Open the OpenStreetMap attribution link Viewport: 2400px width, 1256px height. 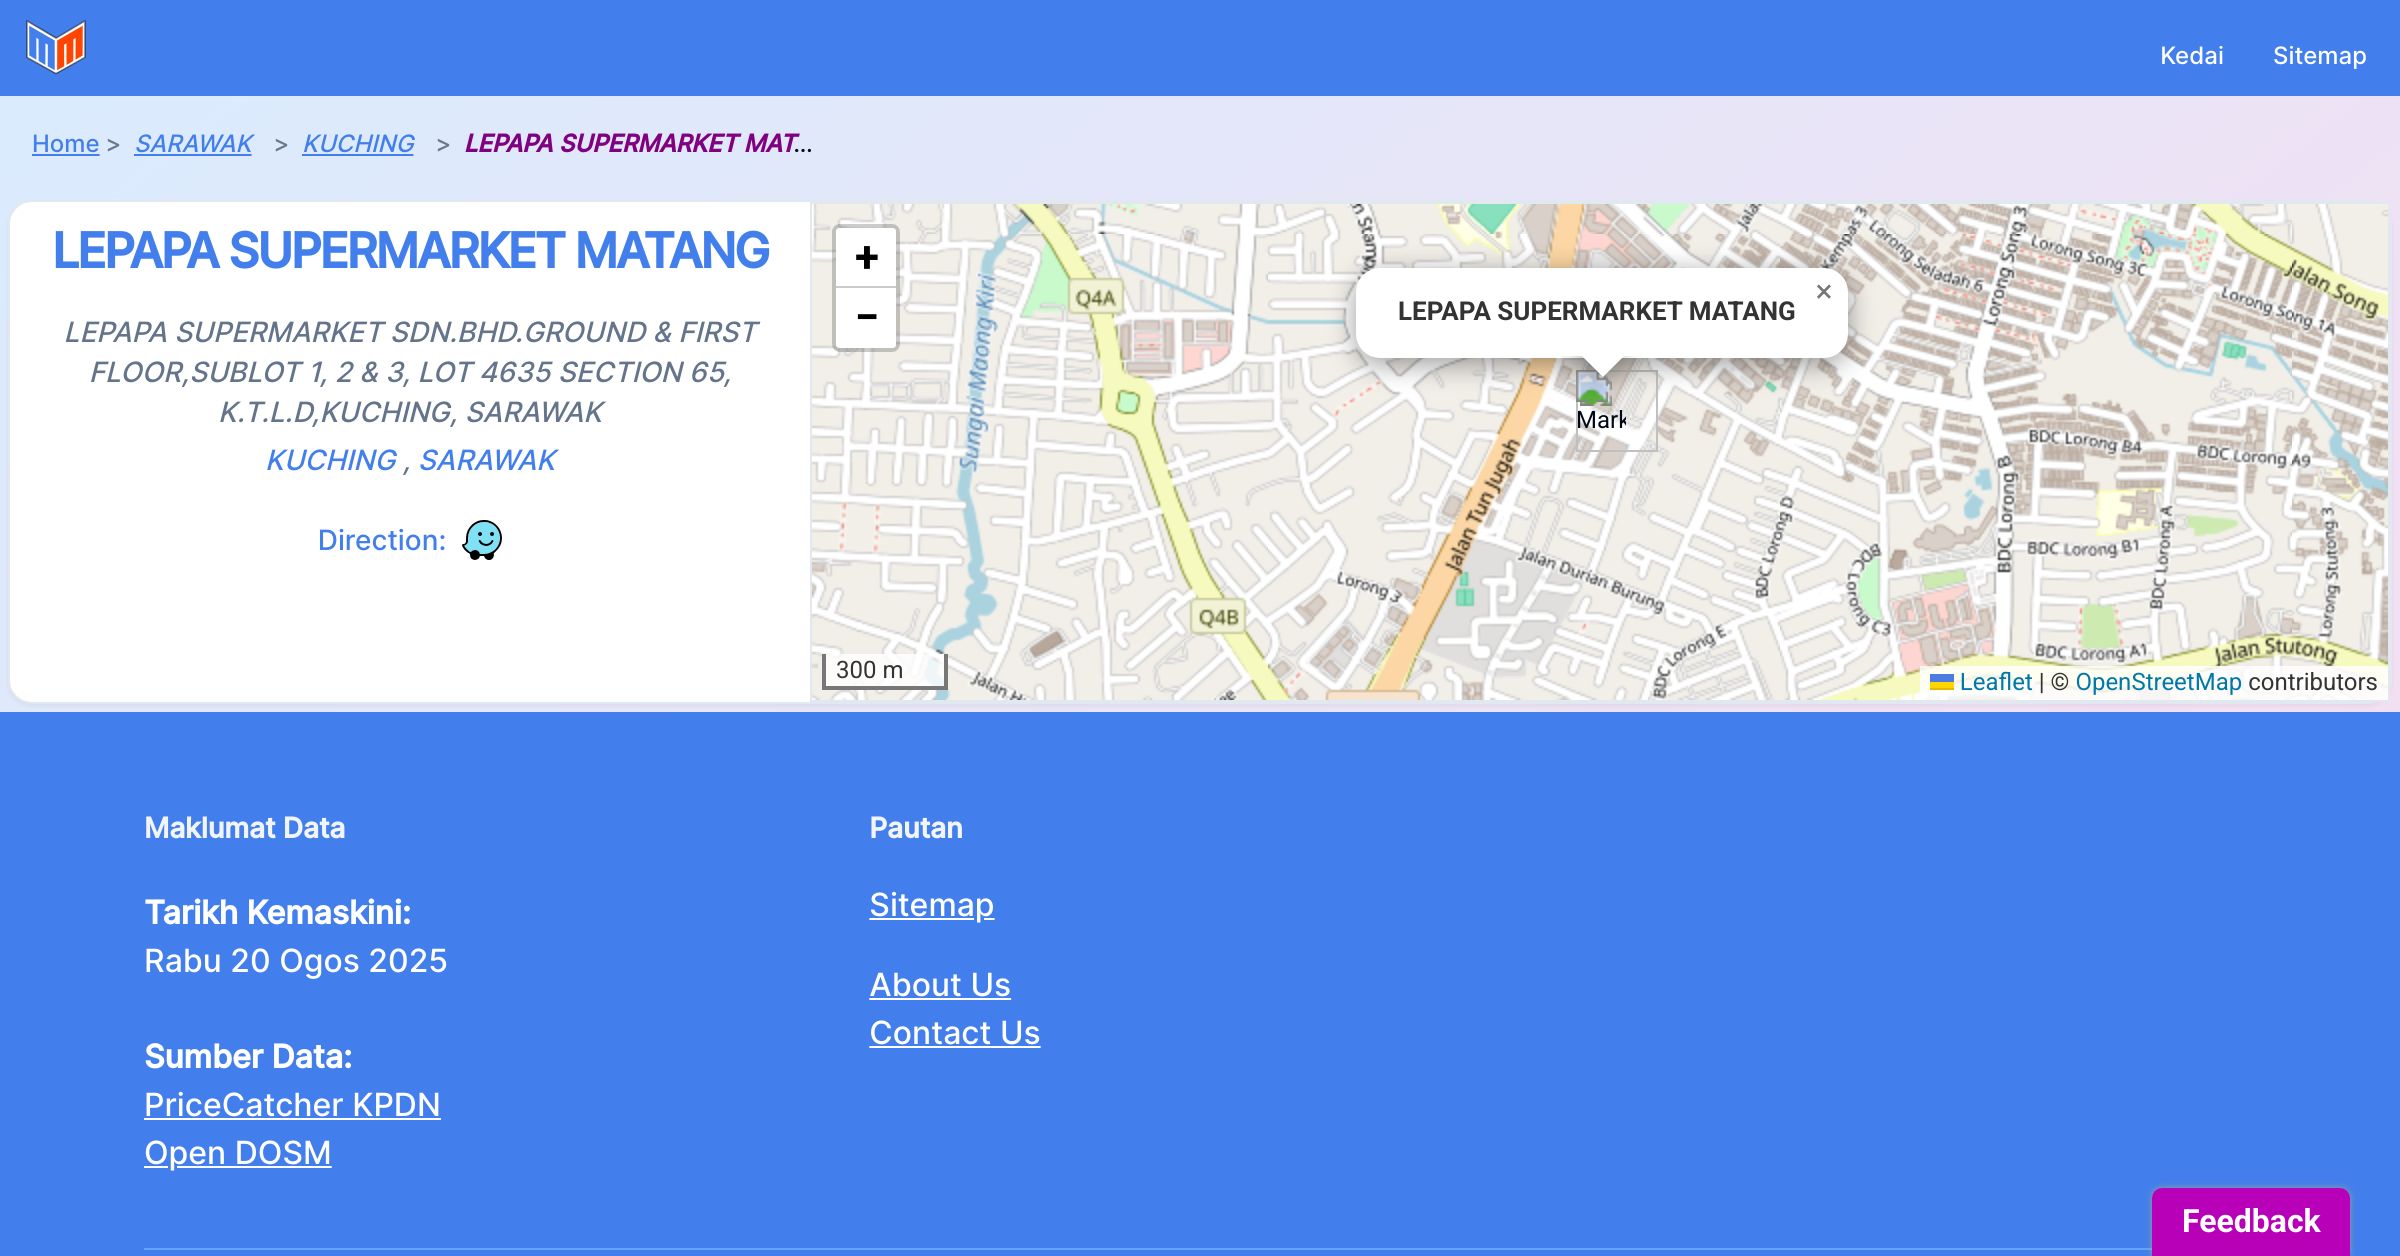[x=2158, y=682]
